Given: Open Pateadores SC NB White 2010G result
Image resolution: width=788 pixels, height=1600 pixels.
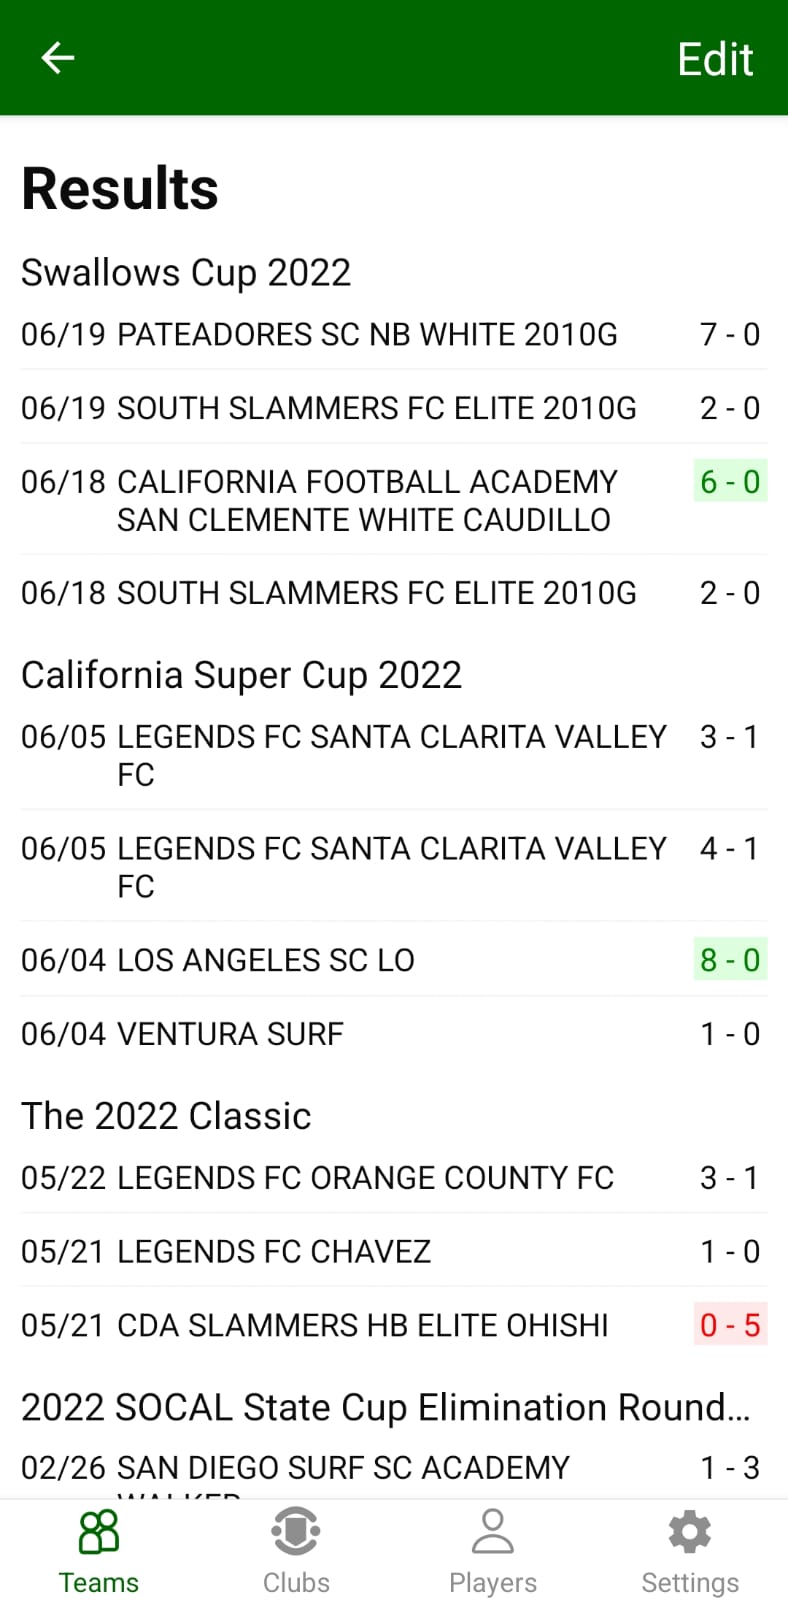Looking at the screenshot, I should click(367, 334).
